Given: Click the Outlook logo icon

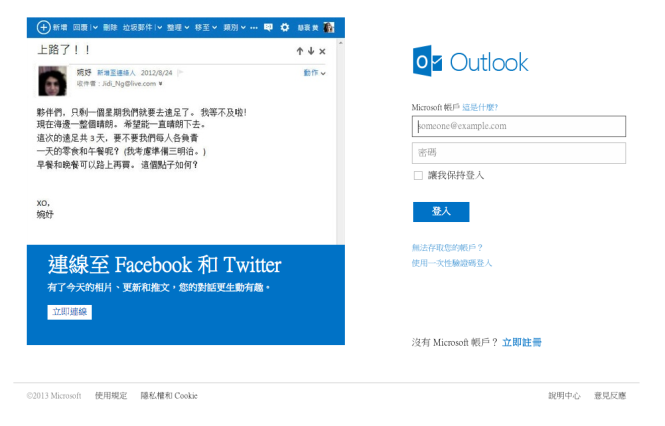Looking at the screenshot, I should point(428,62).
